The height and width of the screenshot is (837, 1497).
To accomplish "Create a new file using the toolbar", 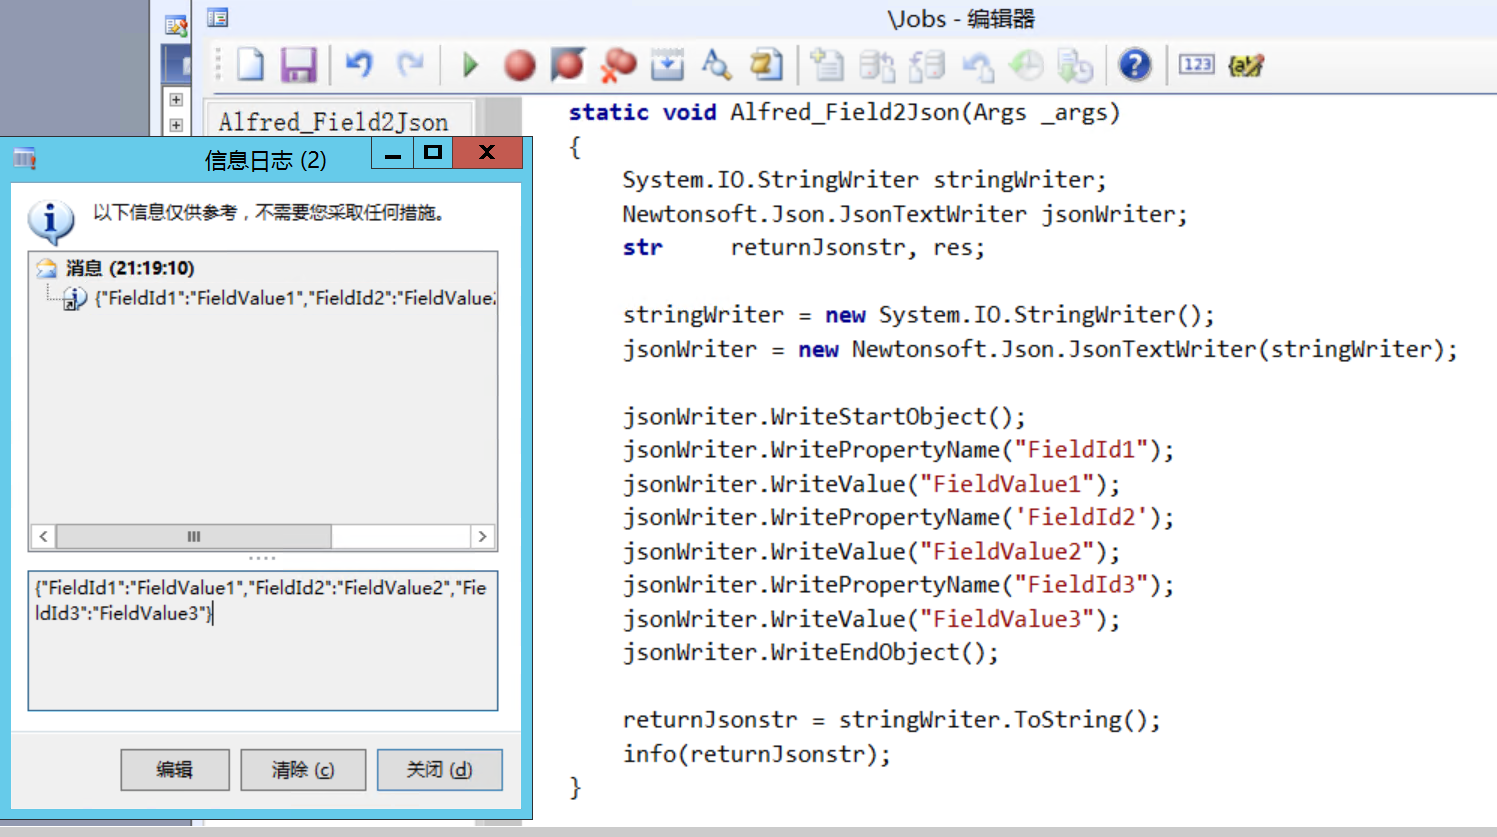I will 249,64.
